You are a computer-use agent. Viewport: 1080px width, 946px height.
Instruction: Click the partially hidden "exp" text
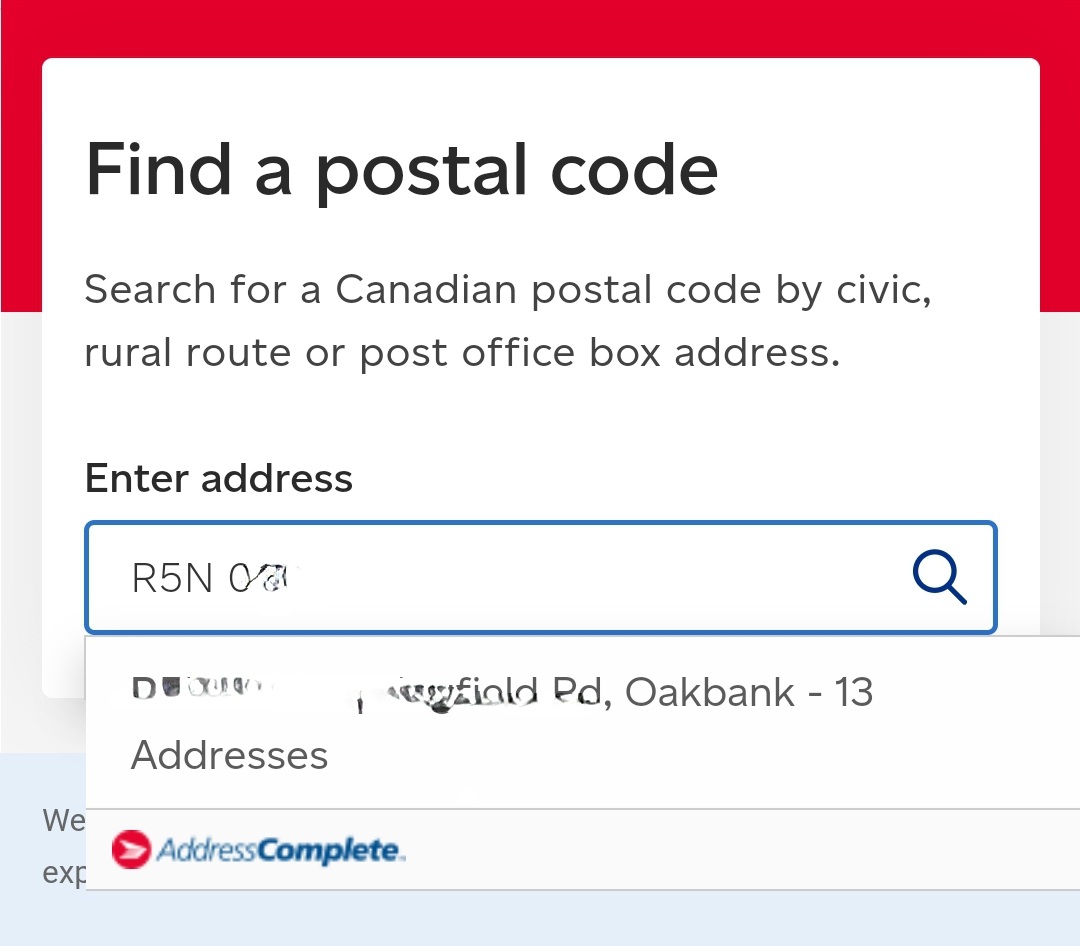(x=63, y=873)
